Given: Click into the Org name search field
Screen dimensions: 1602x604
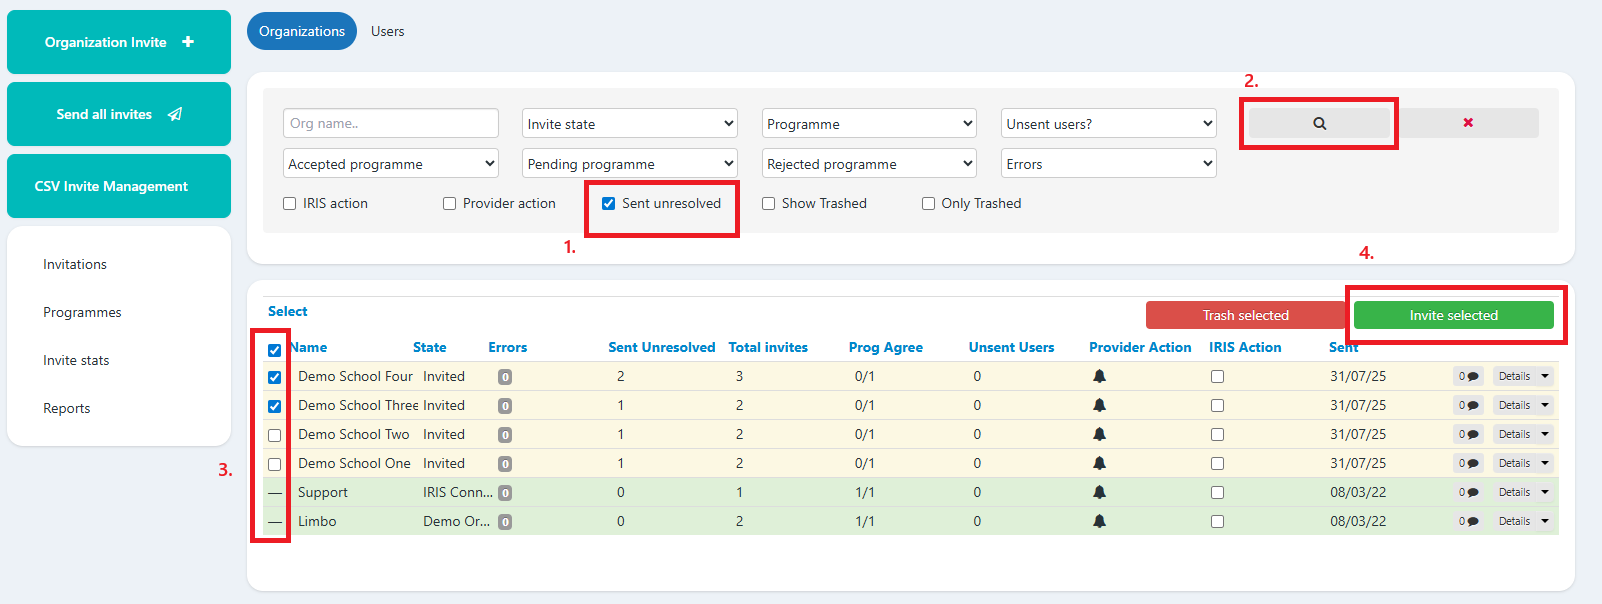Looking at the screenshot, I should point(391,123).
